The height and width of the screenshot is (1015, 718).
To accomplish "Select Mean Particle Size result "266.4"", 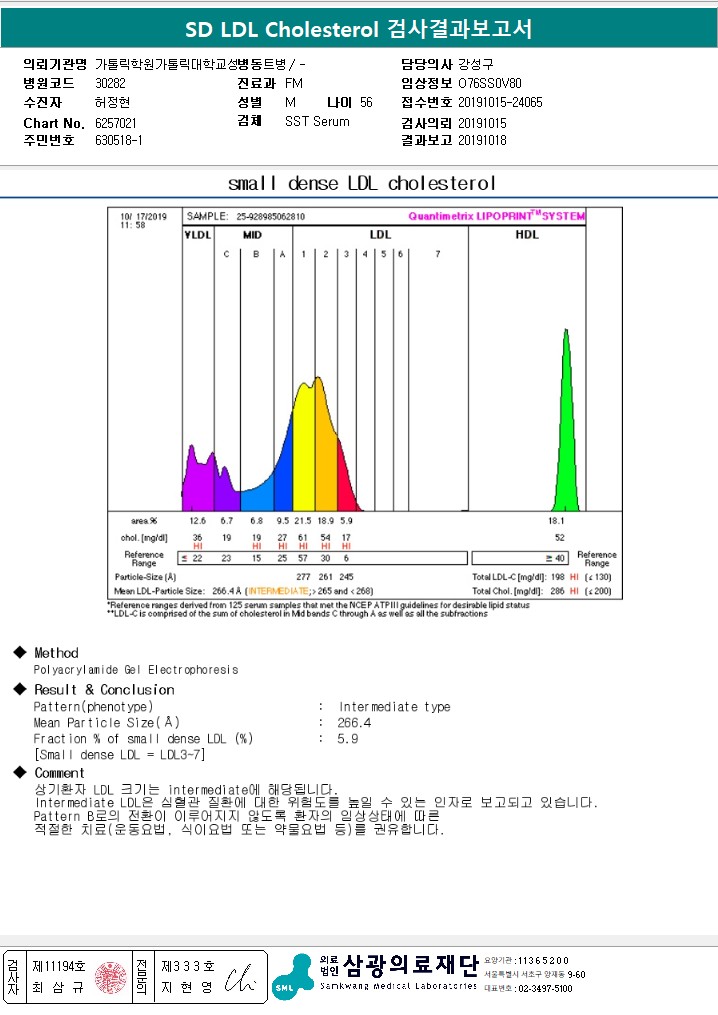I will pyautogui.click(x=354, y=723).
